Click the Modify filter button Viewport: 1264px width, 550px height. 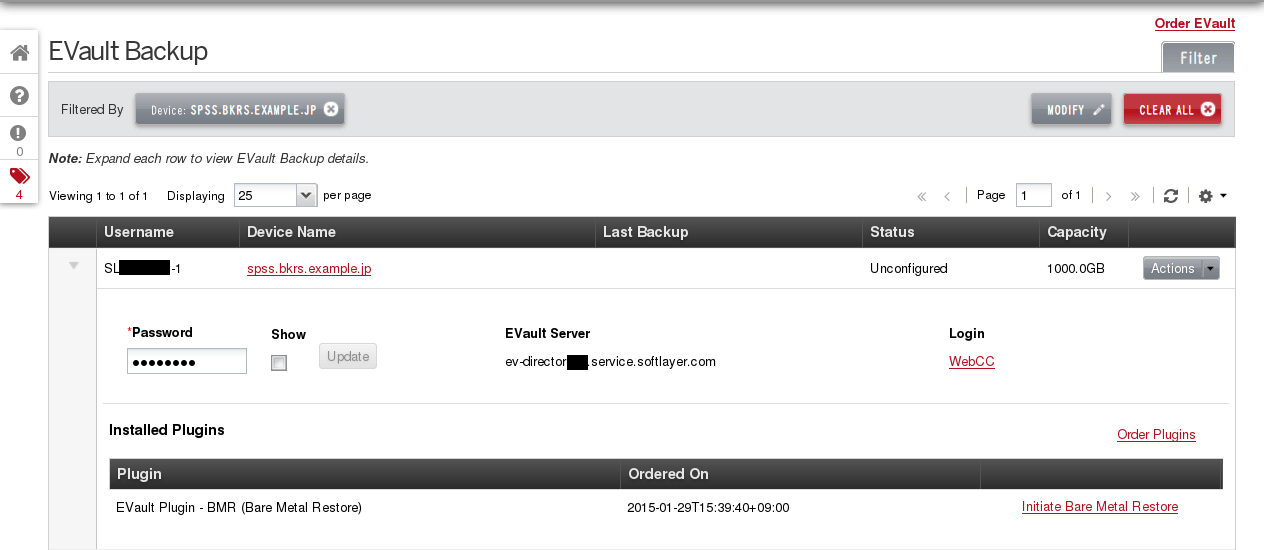tap(1071, 110)
